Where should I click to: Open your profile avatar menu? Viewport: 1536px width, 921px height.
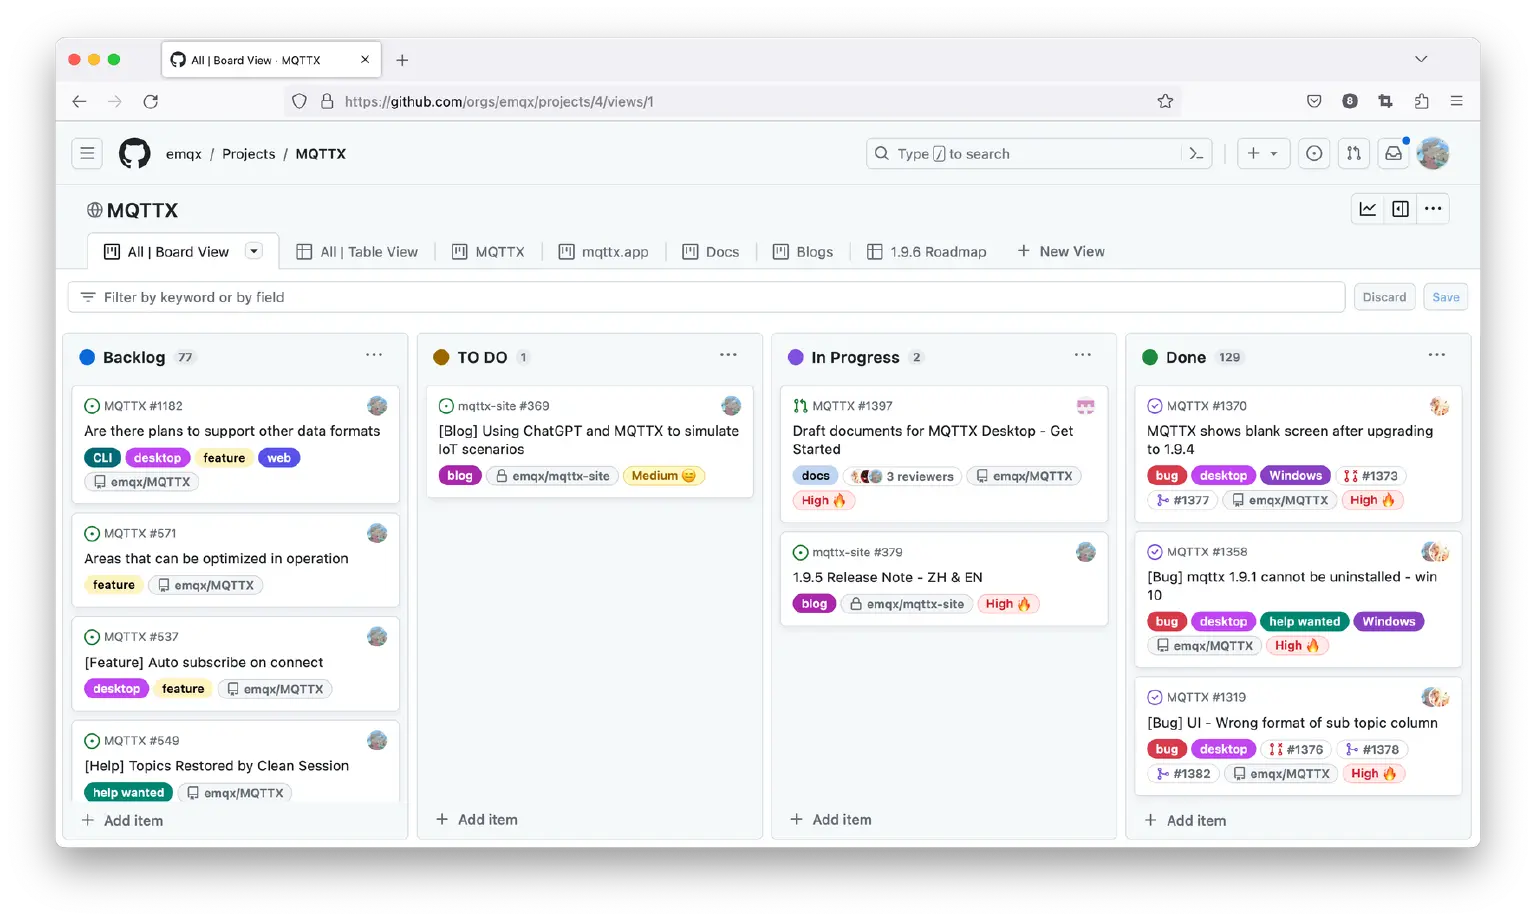click(1432, 153)
